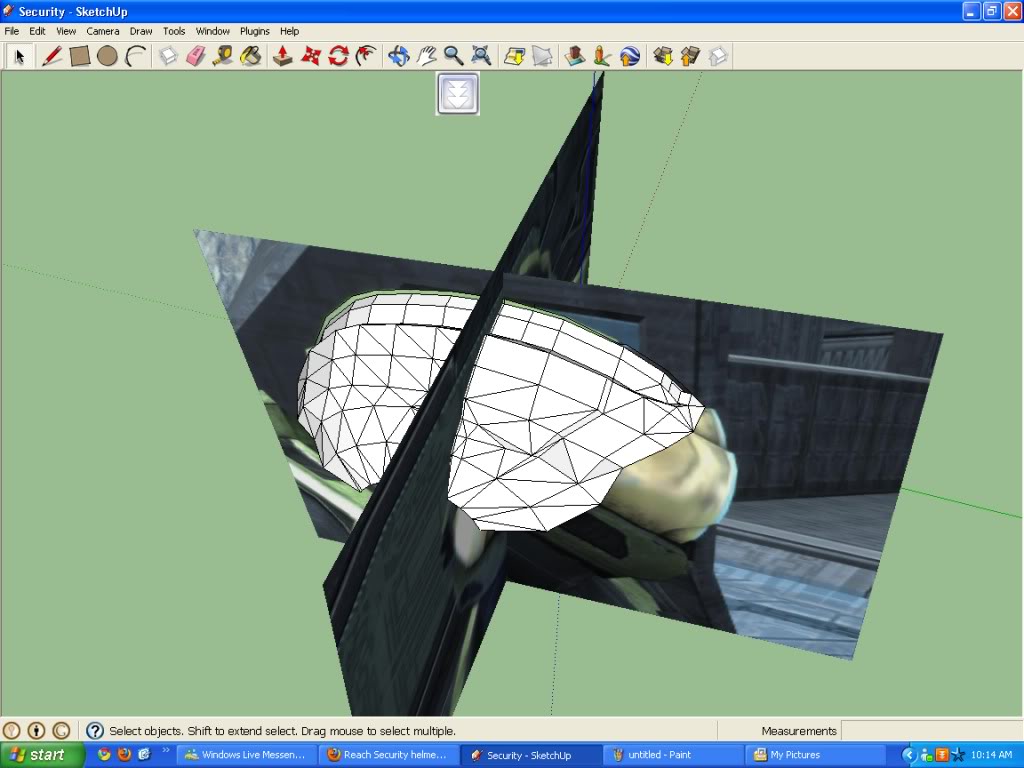This screenshot has height=768, width=1024.
Task: Pick the Rotate tool
Action: 338,56
